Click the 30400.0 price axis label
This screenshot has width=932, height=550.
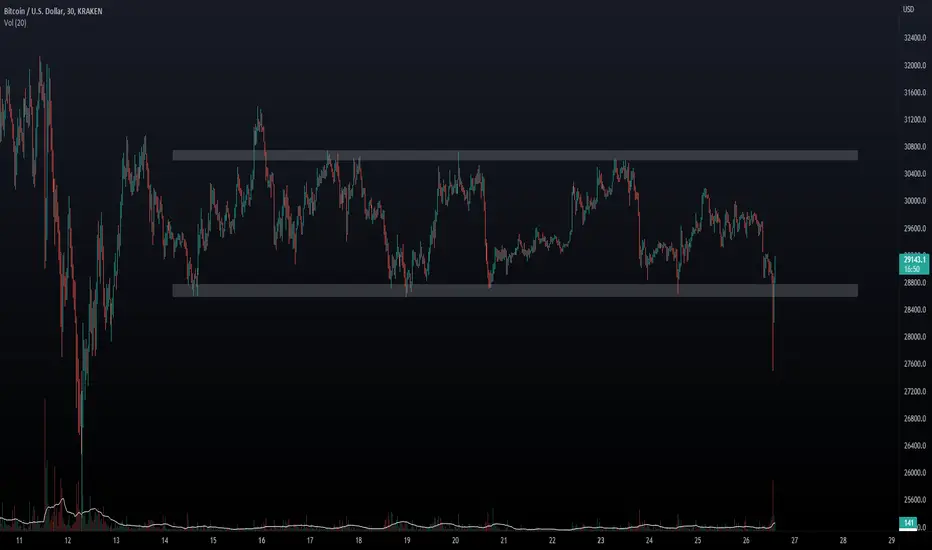point(915,174)
